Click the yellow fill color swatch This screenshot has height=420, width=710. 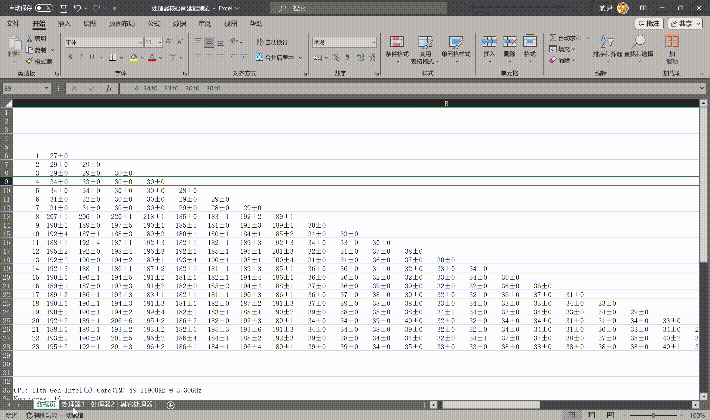tap(134, 57)
